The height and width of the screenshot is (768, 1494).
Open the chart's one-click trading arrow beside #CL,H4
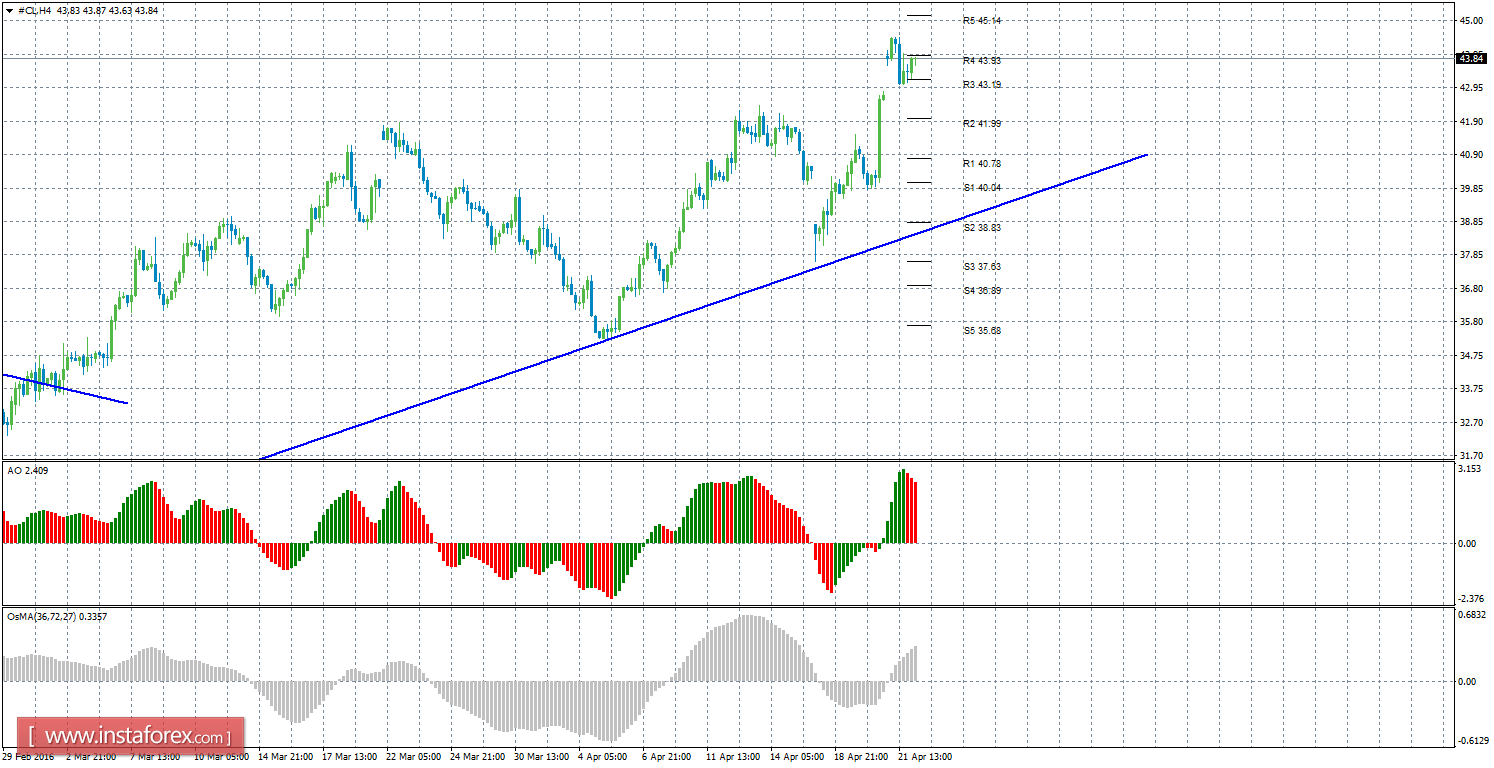click(8, 10)
